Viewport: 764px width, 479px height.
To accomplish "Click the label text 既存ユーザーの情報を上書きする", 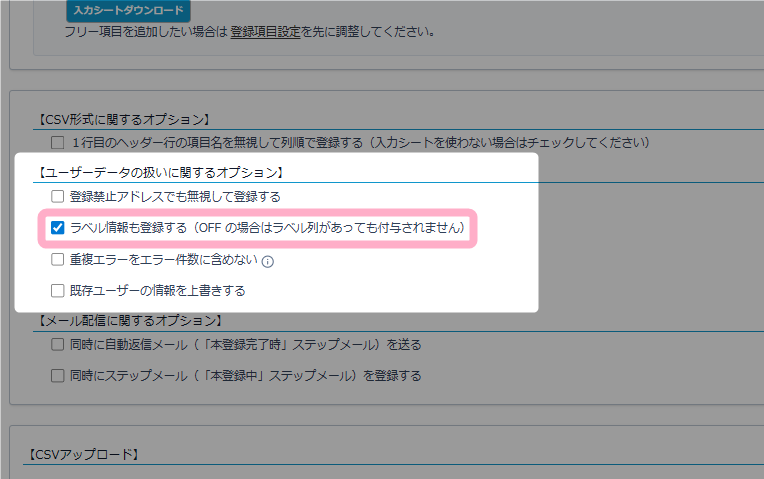I will click(157, 291).
